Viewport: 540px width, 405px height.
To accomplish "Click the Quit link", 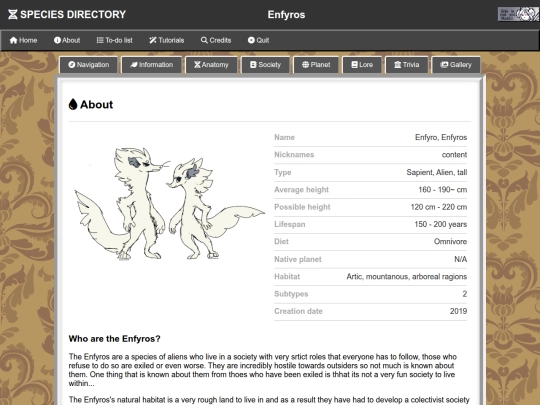I will 258,40.
